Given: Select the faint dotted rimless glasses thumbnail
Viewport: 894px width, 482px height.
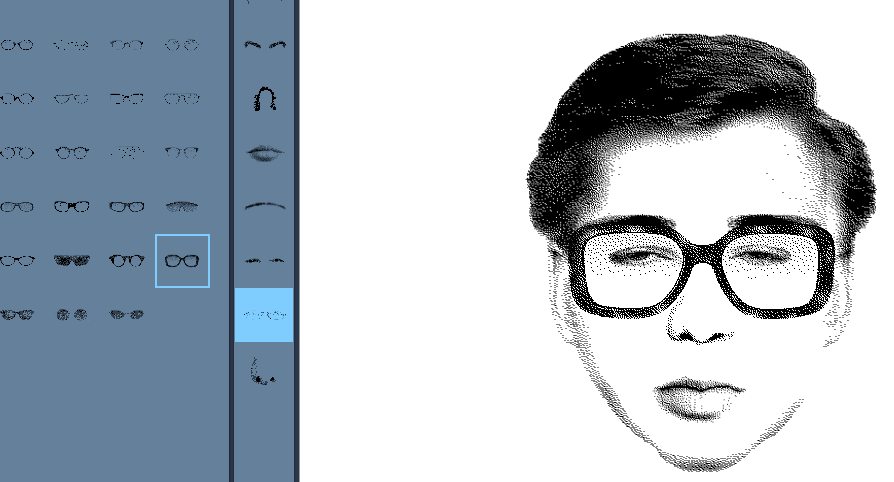Looking at the screenshot, I should pos(126,153).
